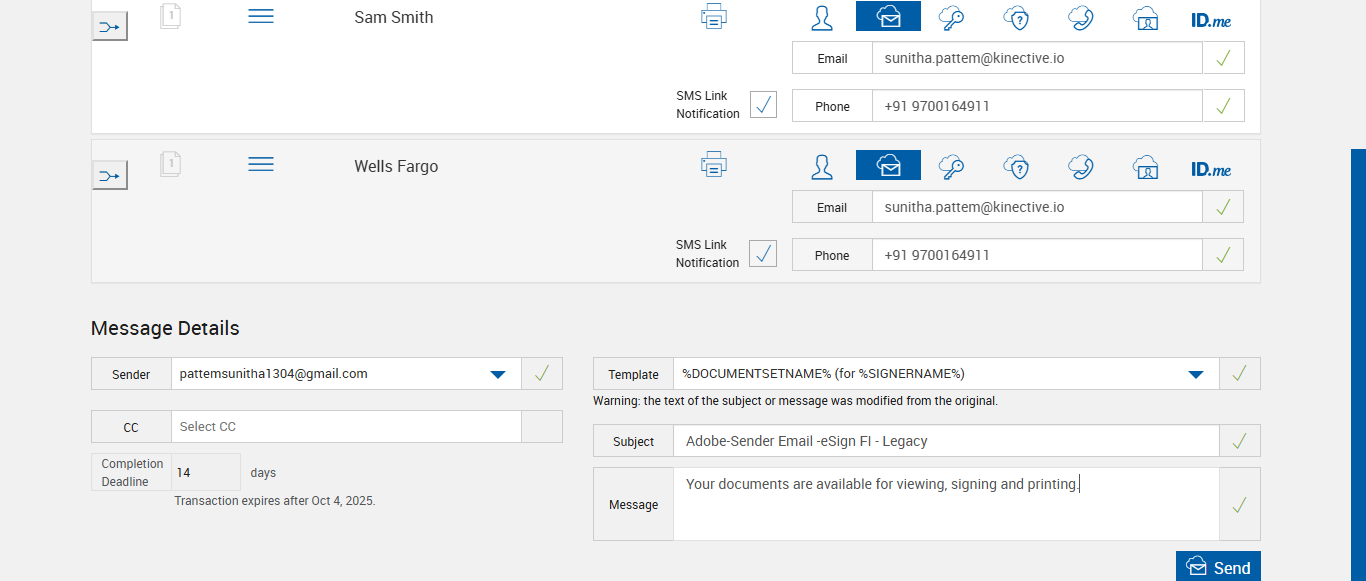Toggle SMS Link Notification for Wells Fargo
The image size is (1366, 581).
(x=763, y=254)
